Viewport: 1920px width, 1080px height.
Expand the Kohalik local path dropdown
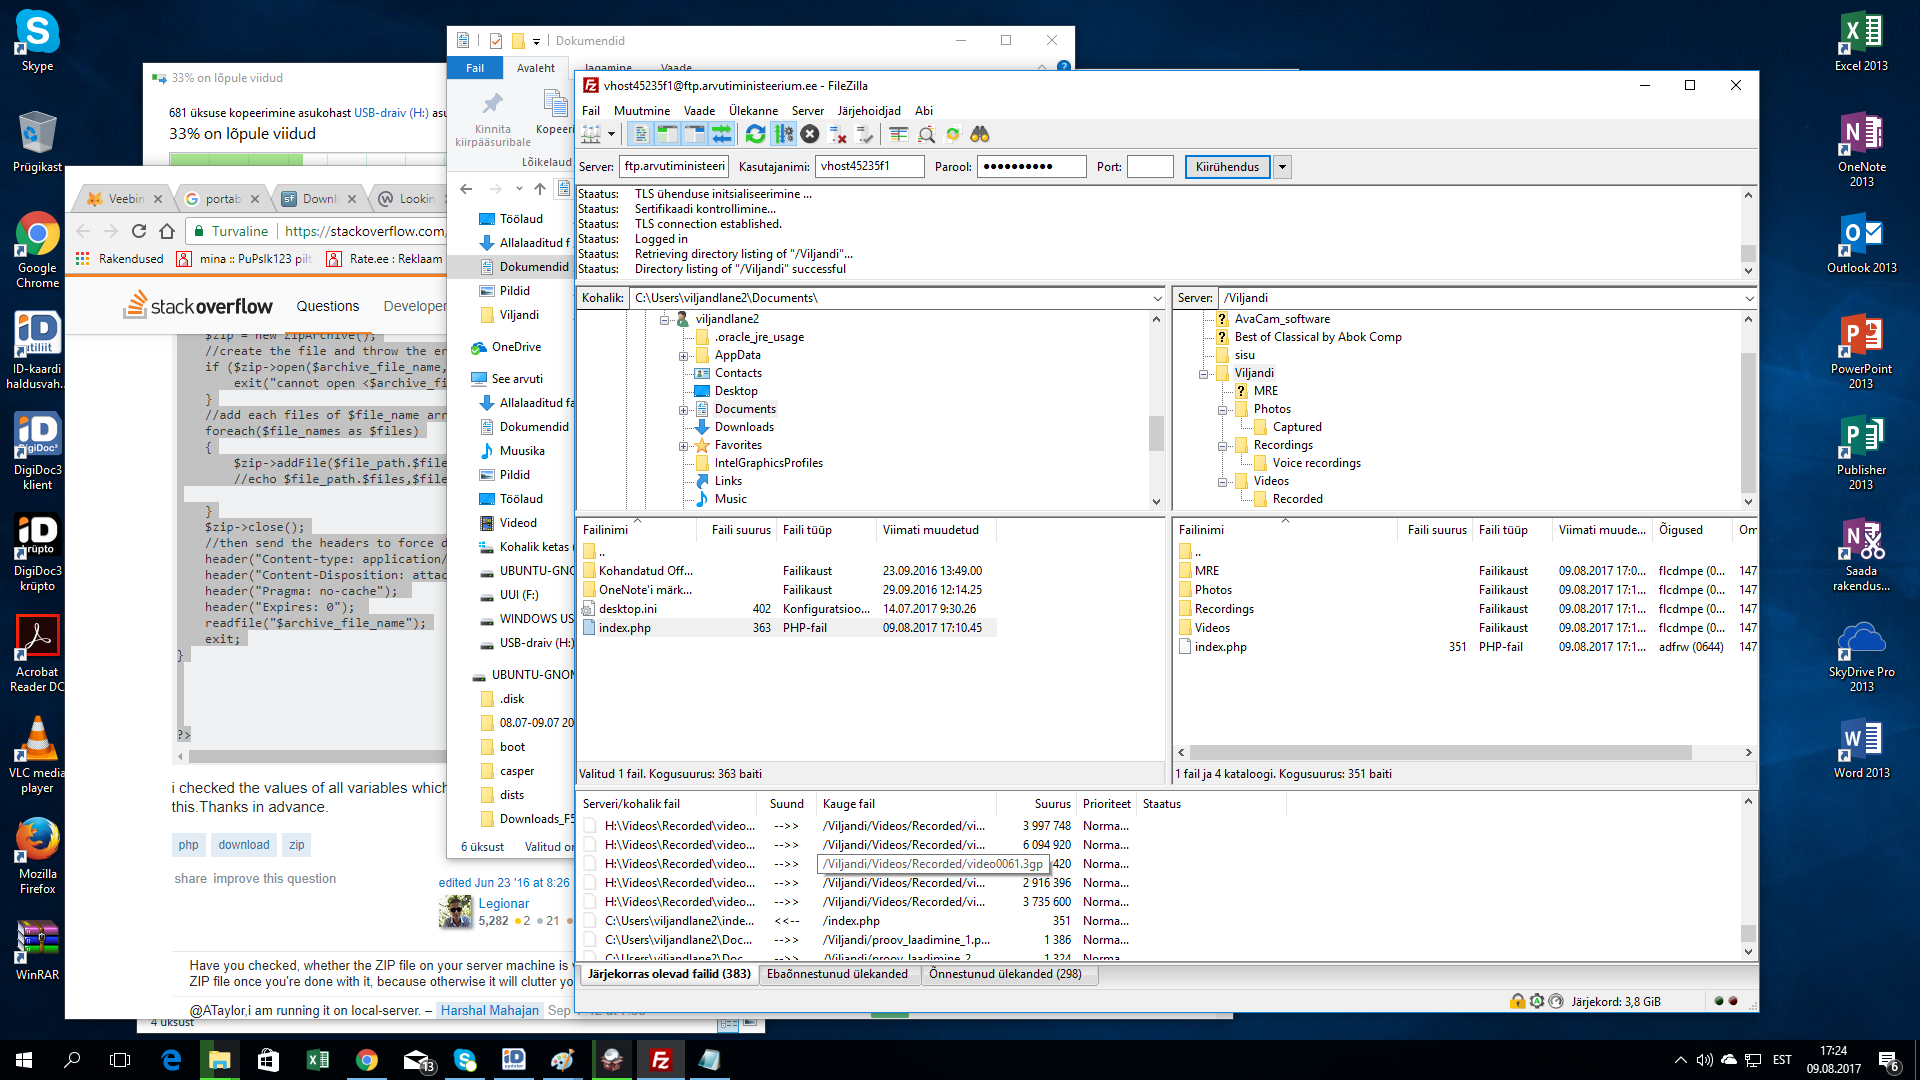(x=1157, y=298)
